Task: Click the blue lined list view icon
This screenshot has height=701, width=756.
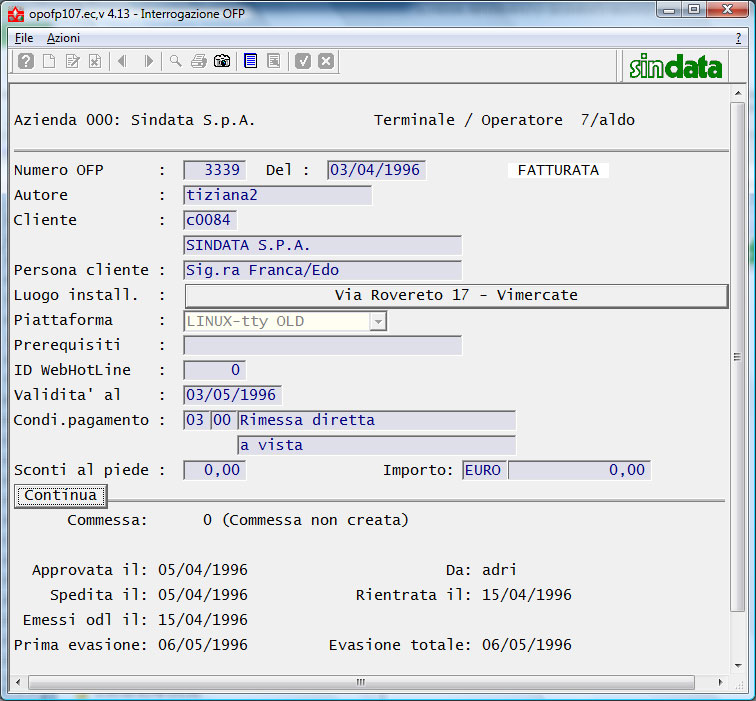Action: point(251,61)
